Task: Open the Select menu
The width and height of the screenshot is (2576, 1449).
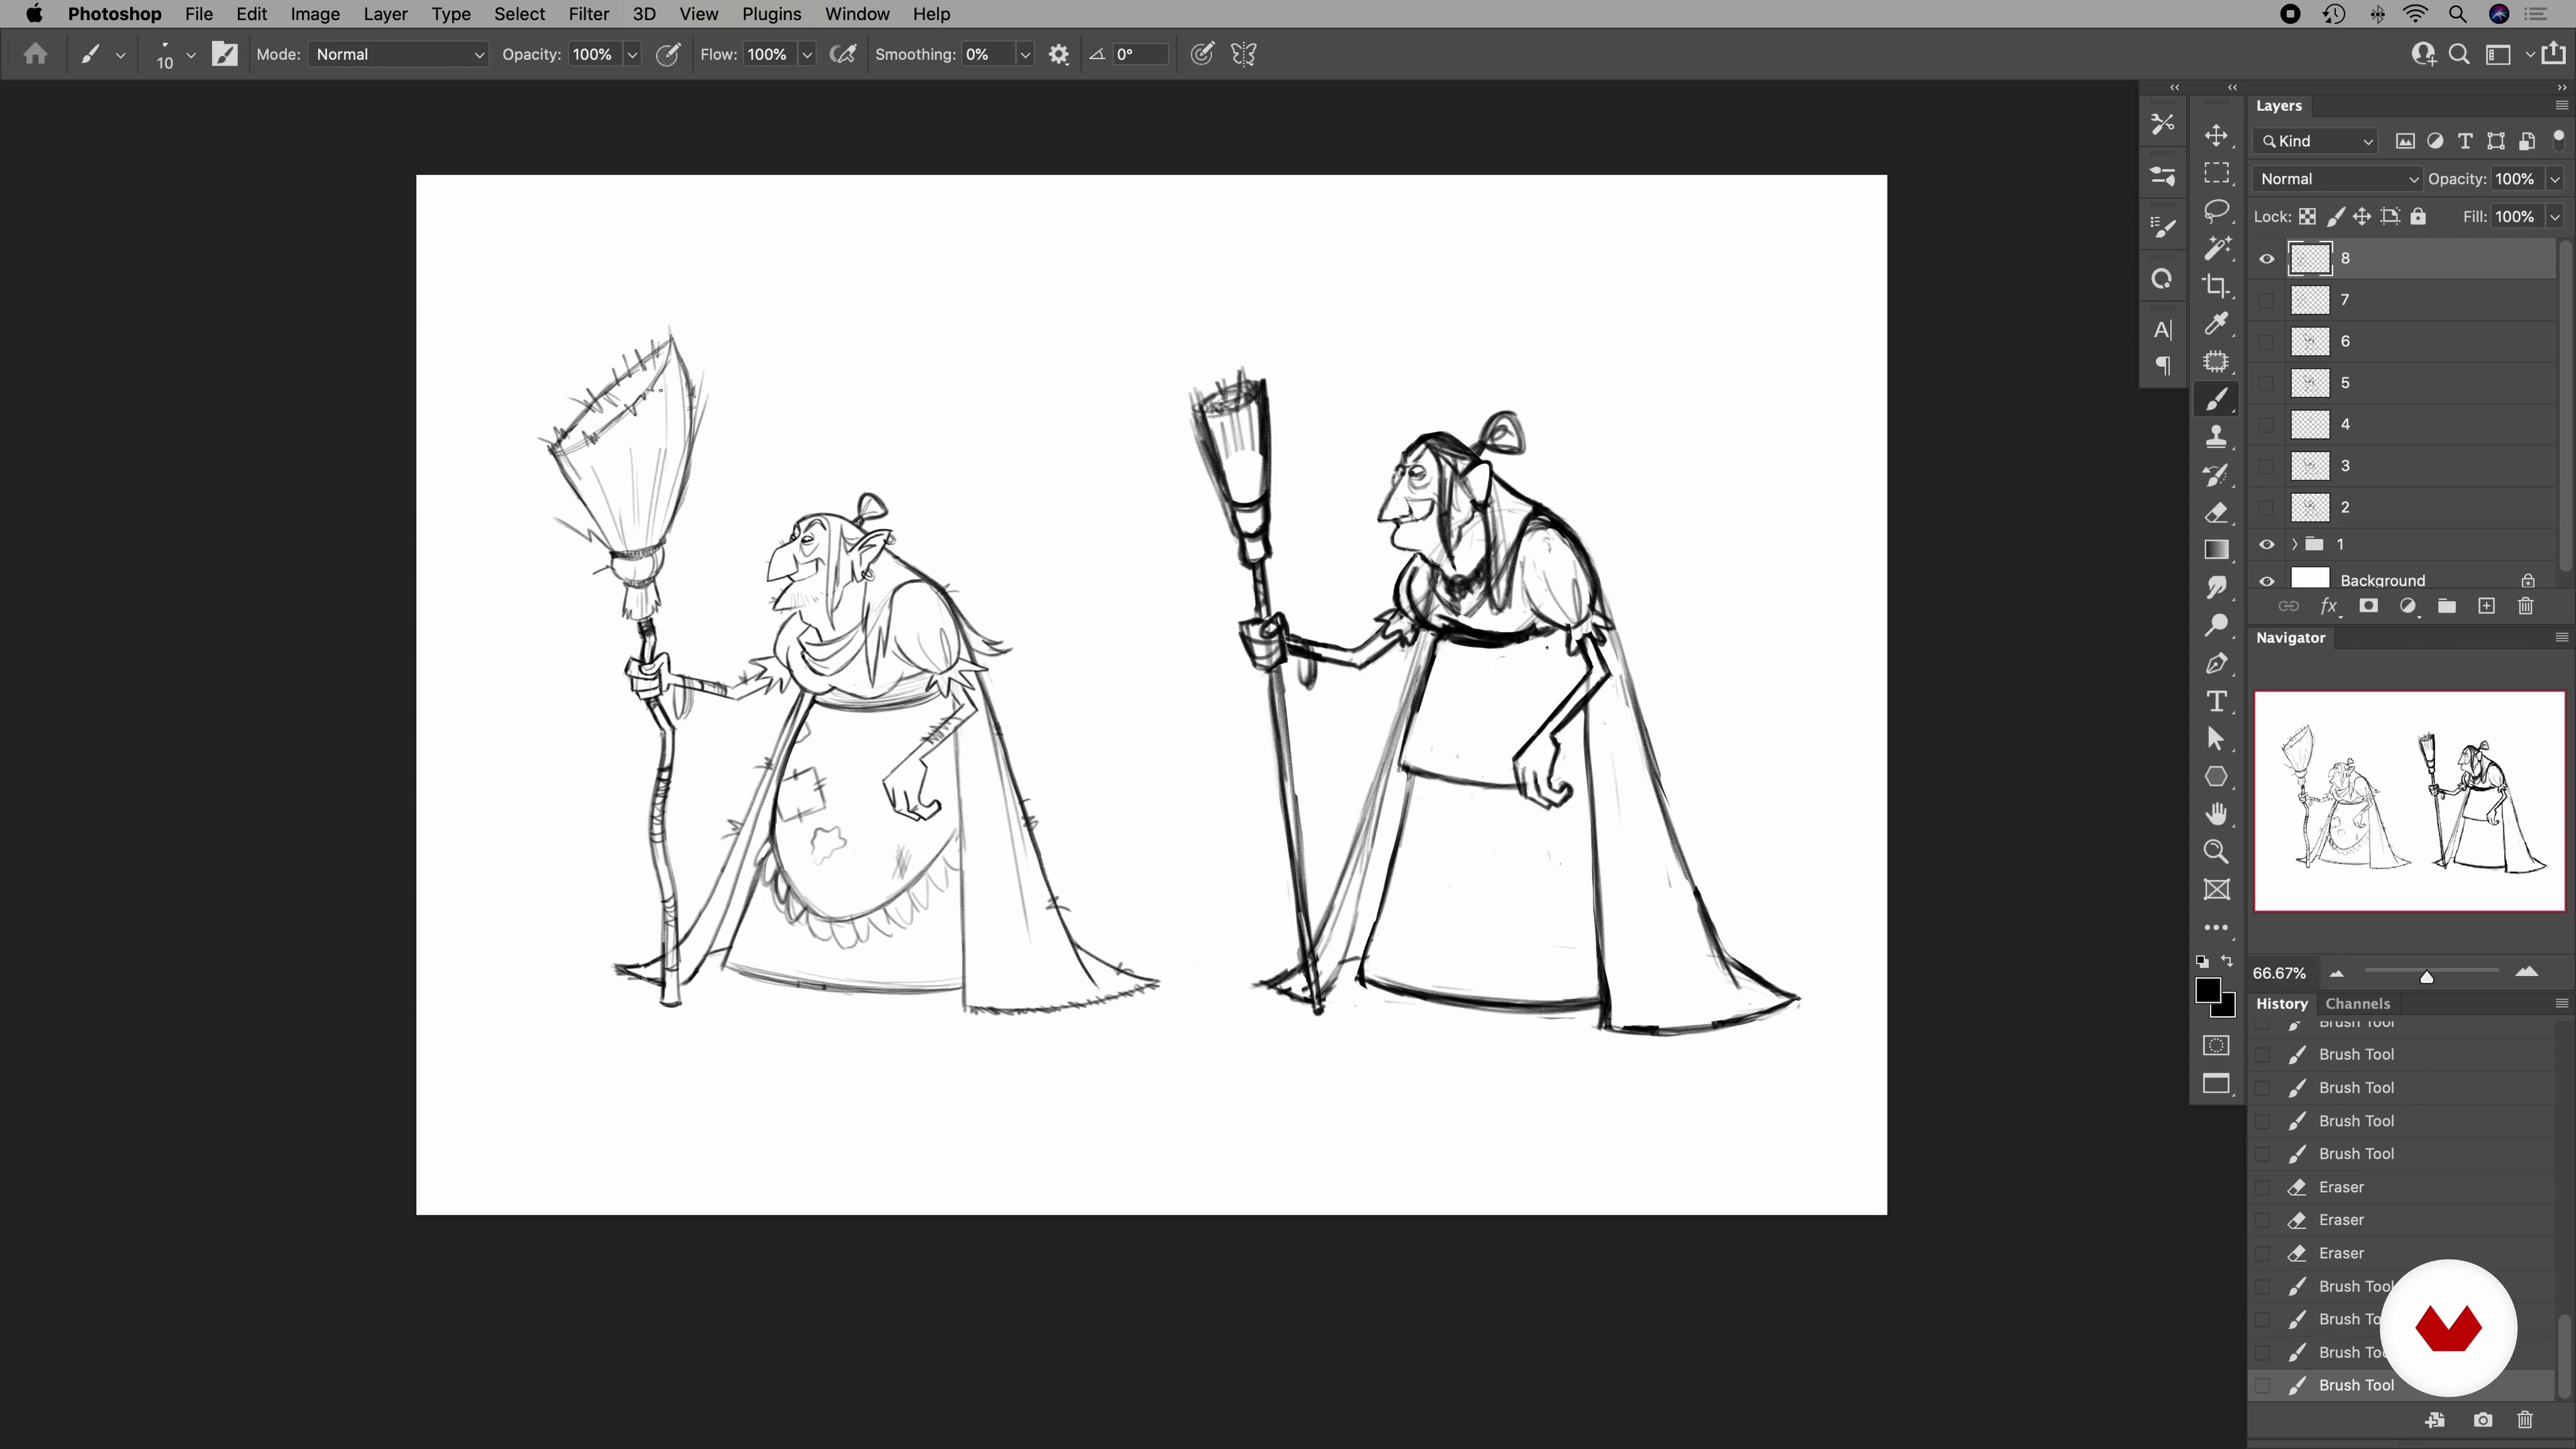Action: [519, 14]
